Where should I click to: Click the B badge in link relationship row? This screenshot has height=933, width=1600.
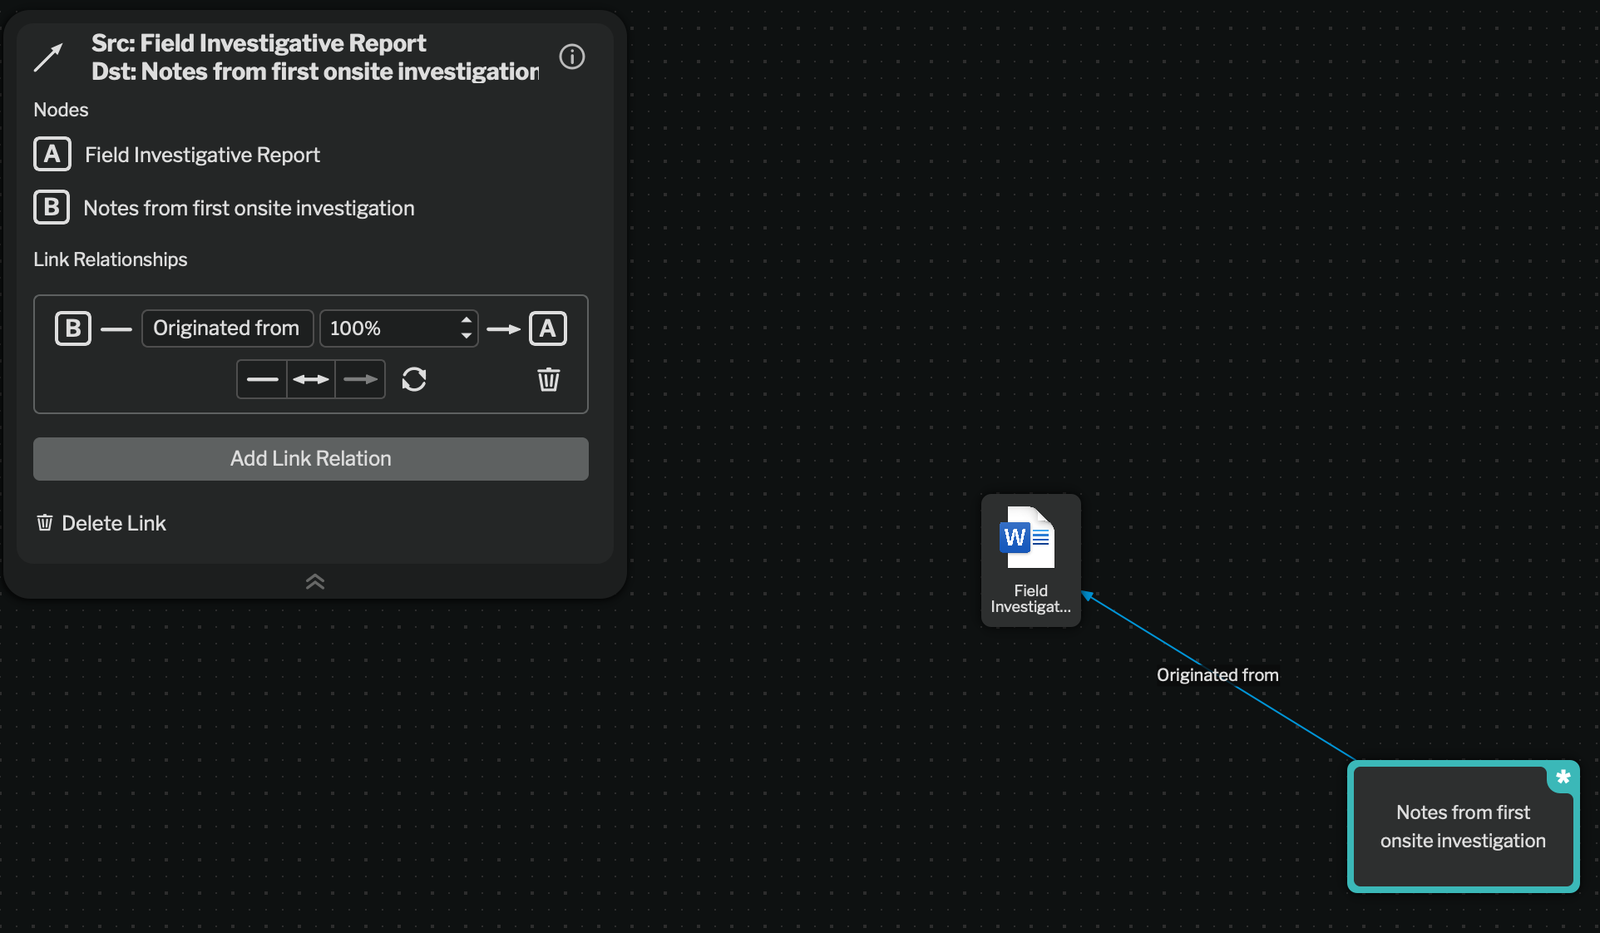pyautogui.click(x=73, y=328)
